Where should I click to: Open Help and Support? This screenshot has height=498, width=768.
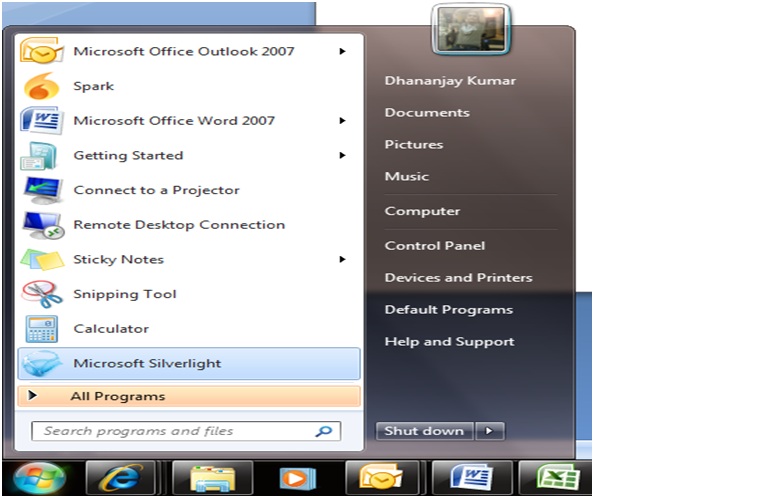(449, 341)
